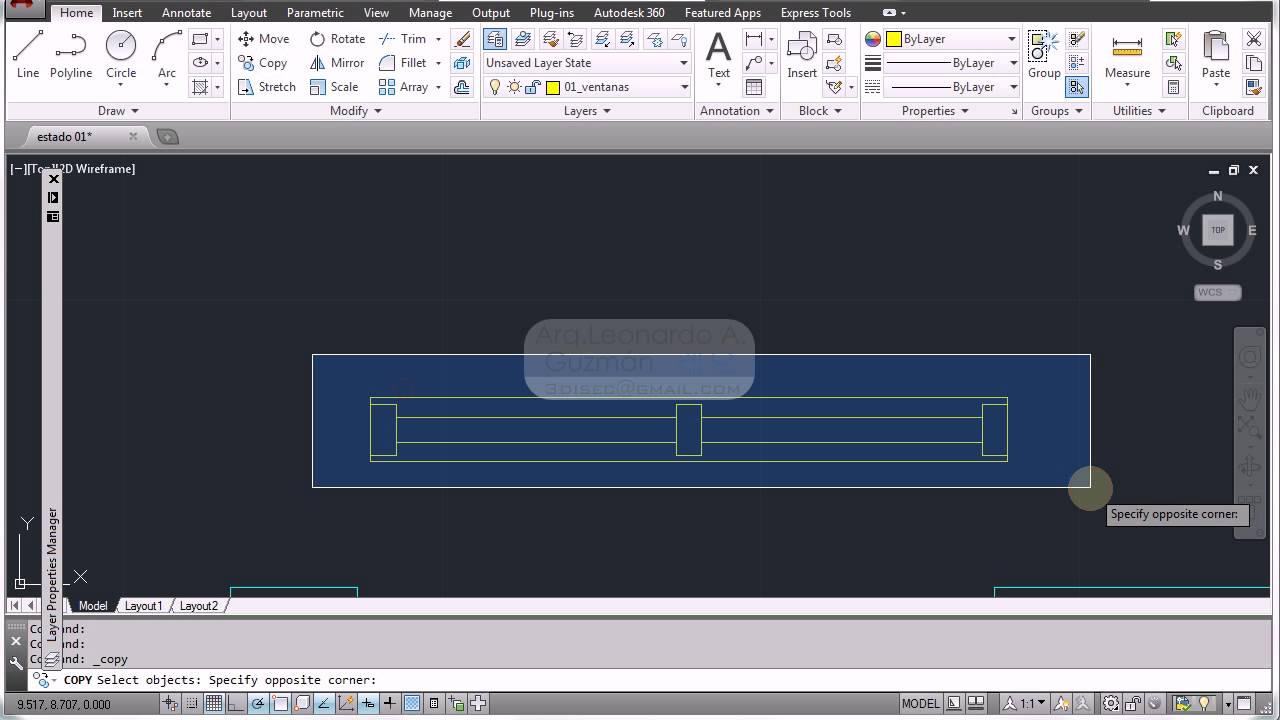Select the Polyline tool
1280x720 pixels.
click(71, 55)
